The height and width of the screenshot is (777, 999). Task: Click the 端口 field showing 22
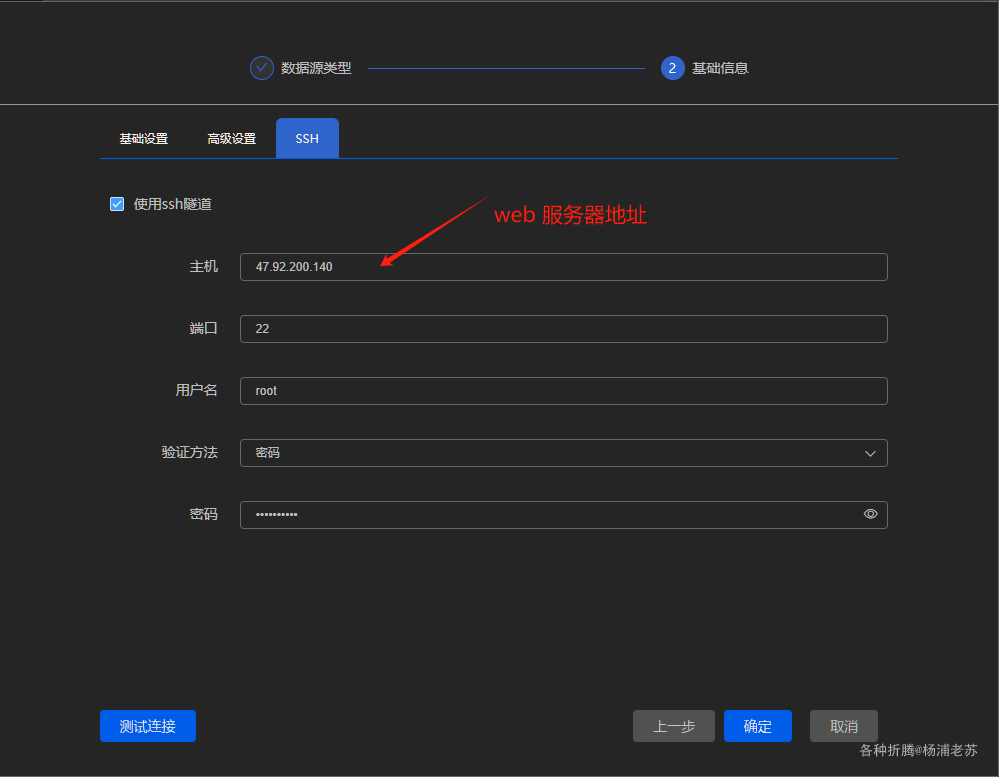563,329
